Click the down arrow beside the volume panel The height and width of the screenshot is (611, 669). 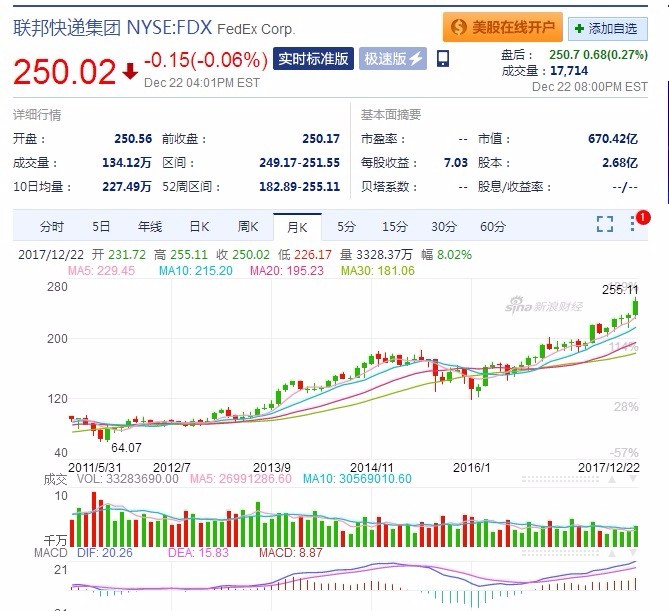[x=633, y=479]
